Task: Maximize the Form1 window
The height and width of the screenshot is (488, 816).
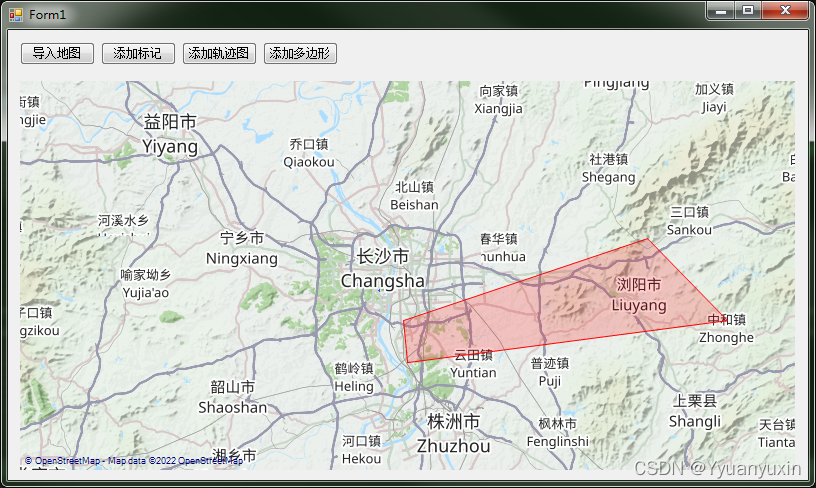Action: 748,11
